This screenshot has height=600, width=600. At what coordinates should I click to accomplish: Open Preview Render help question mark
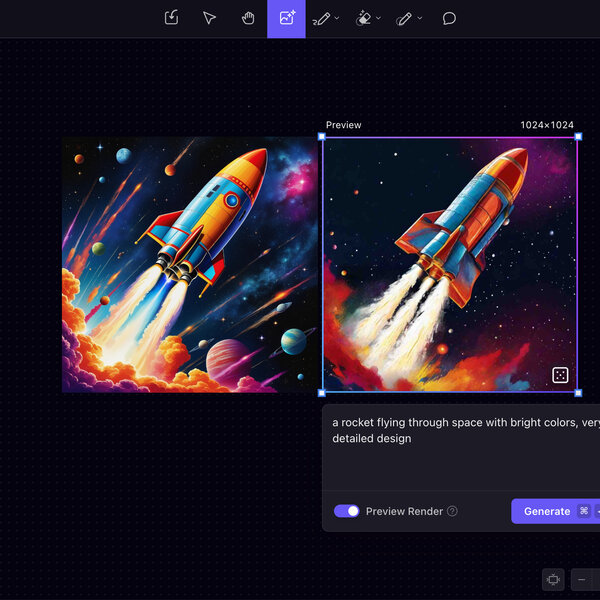(452, 511)
